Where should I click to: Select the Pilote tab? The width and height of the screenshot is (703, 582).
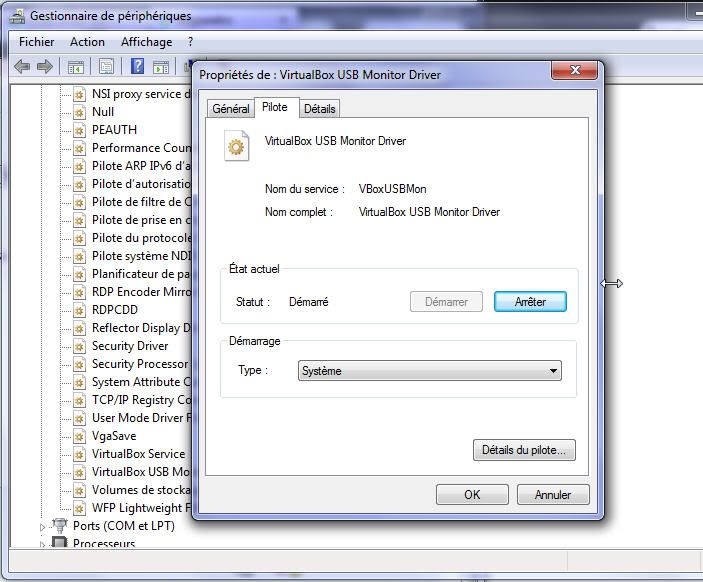(275, 107)
